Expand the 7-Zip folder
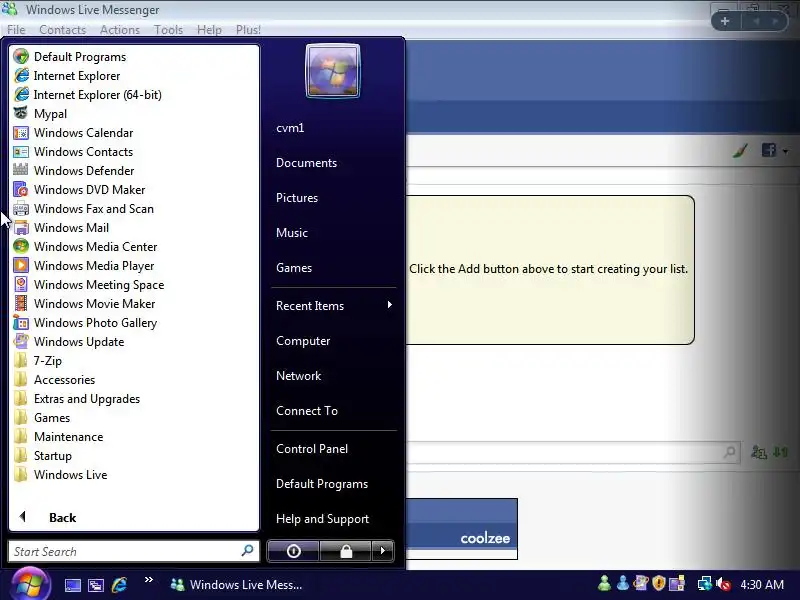This screenshot has height=600, width=800. (x=38, y=361)
